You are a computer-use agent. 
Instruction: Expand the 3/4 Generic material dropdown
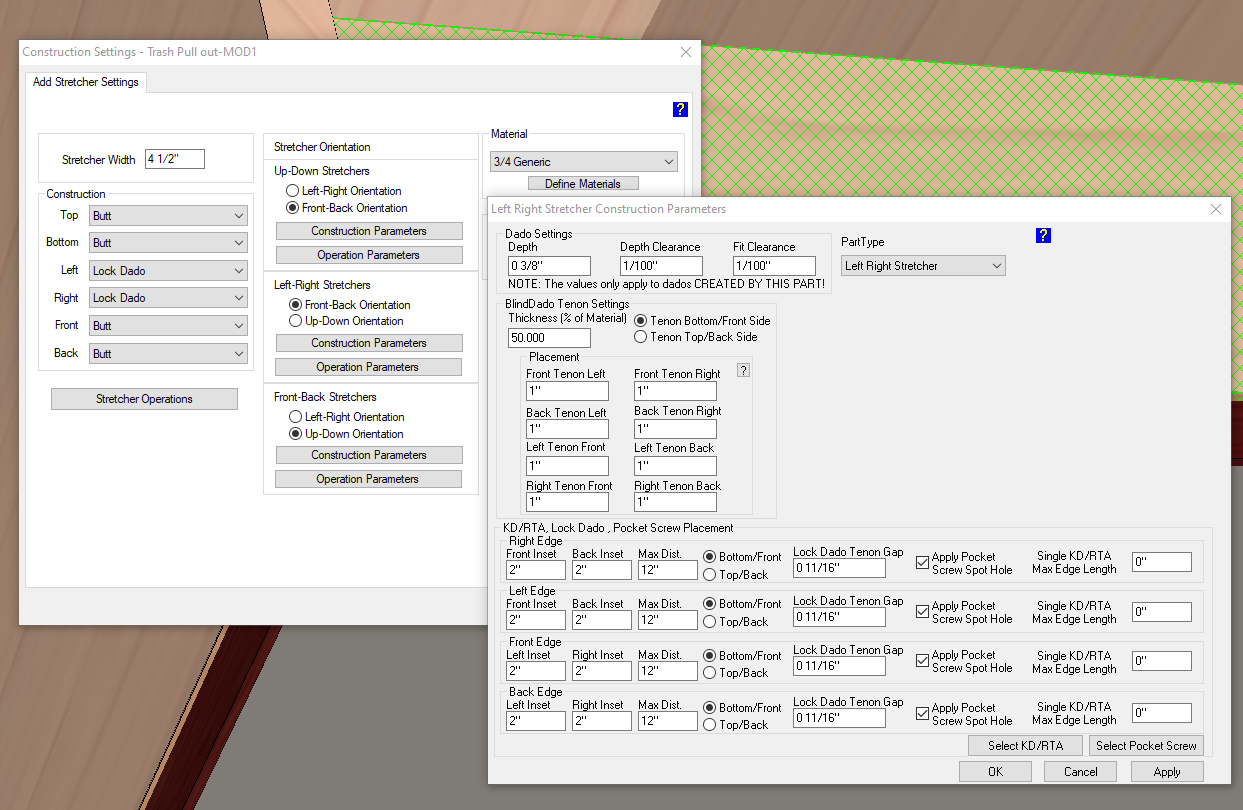tap(583, 162)
